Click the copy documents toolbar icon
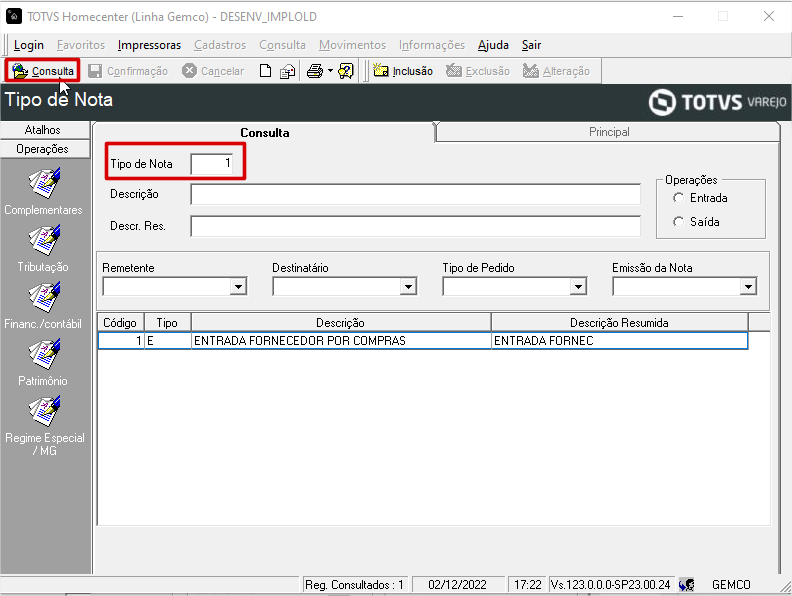Screen dimensions: 792x596 (x=287, y=71)
